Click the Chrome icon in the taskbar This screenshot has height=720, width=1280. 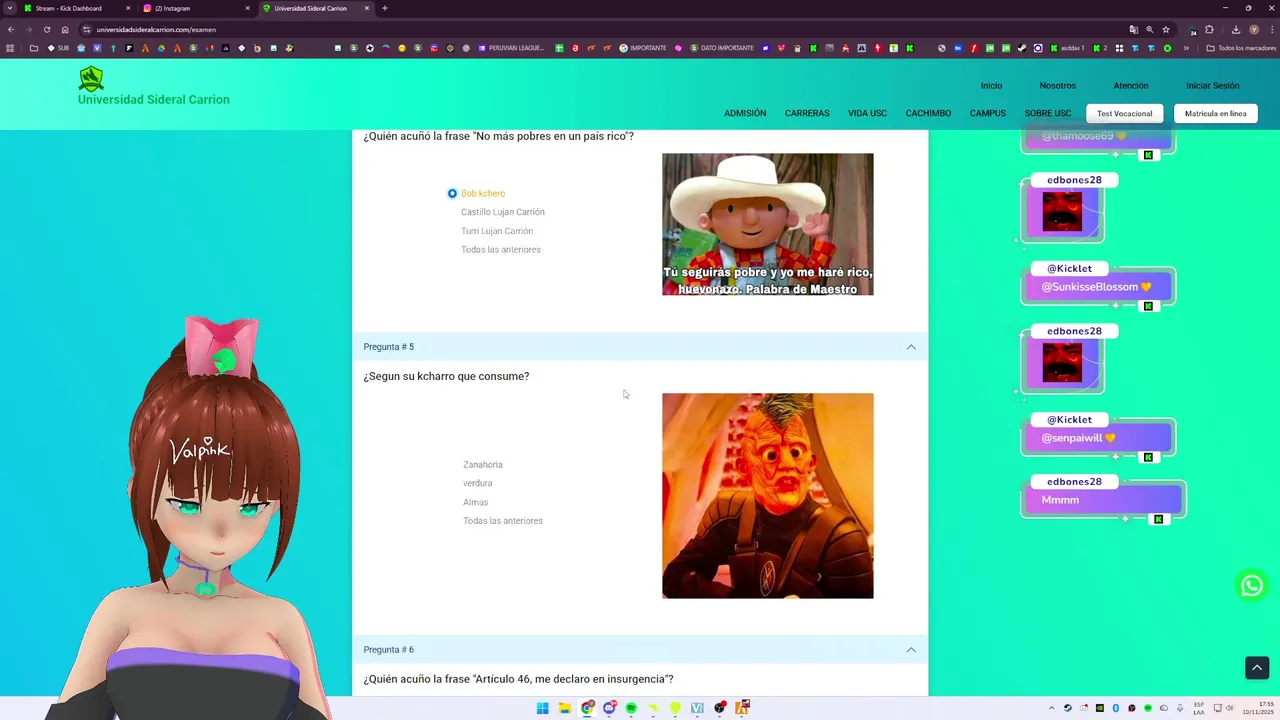click(587, 708)
